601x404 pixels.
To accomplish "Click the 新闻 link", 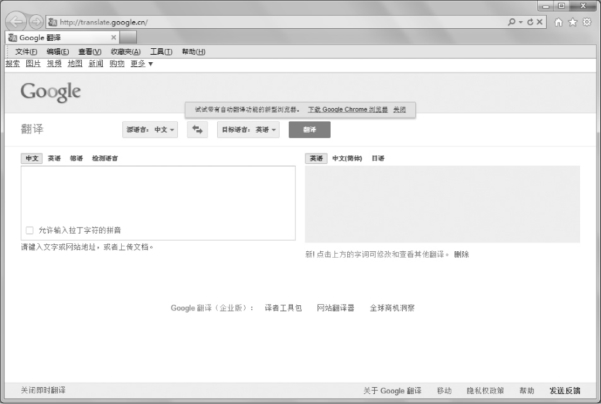I will pos(96,63).
